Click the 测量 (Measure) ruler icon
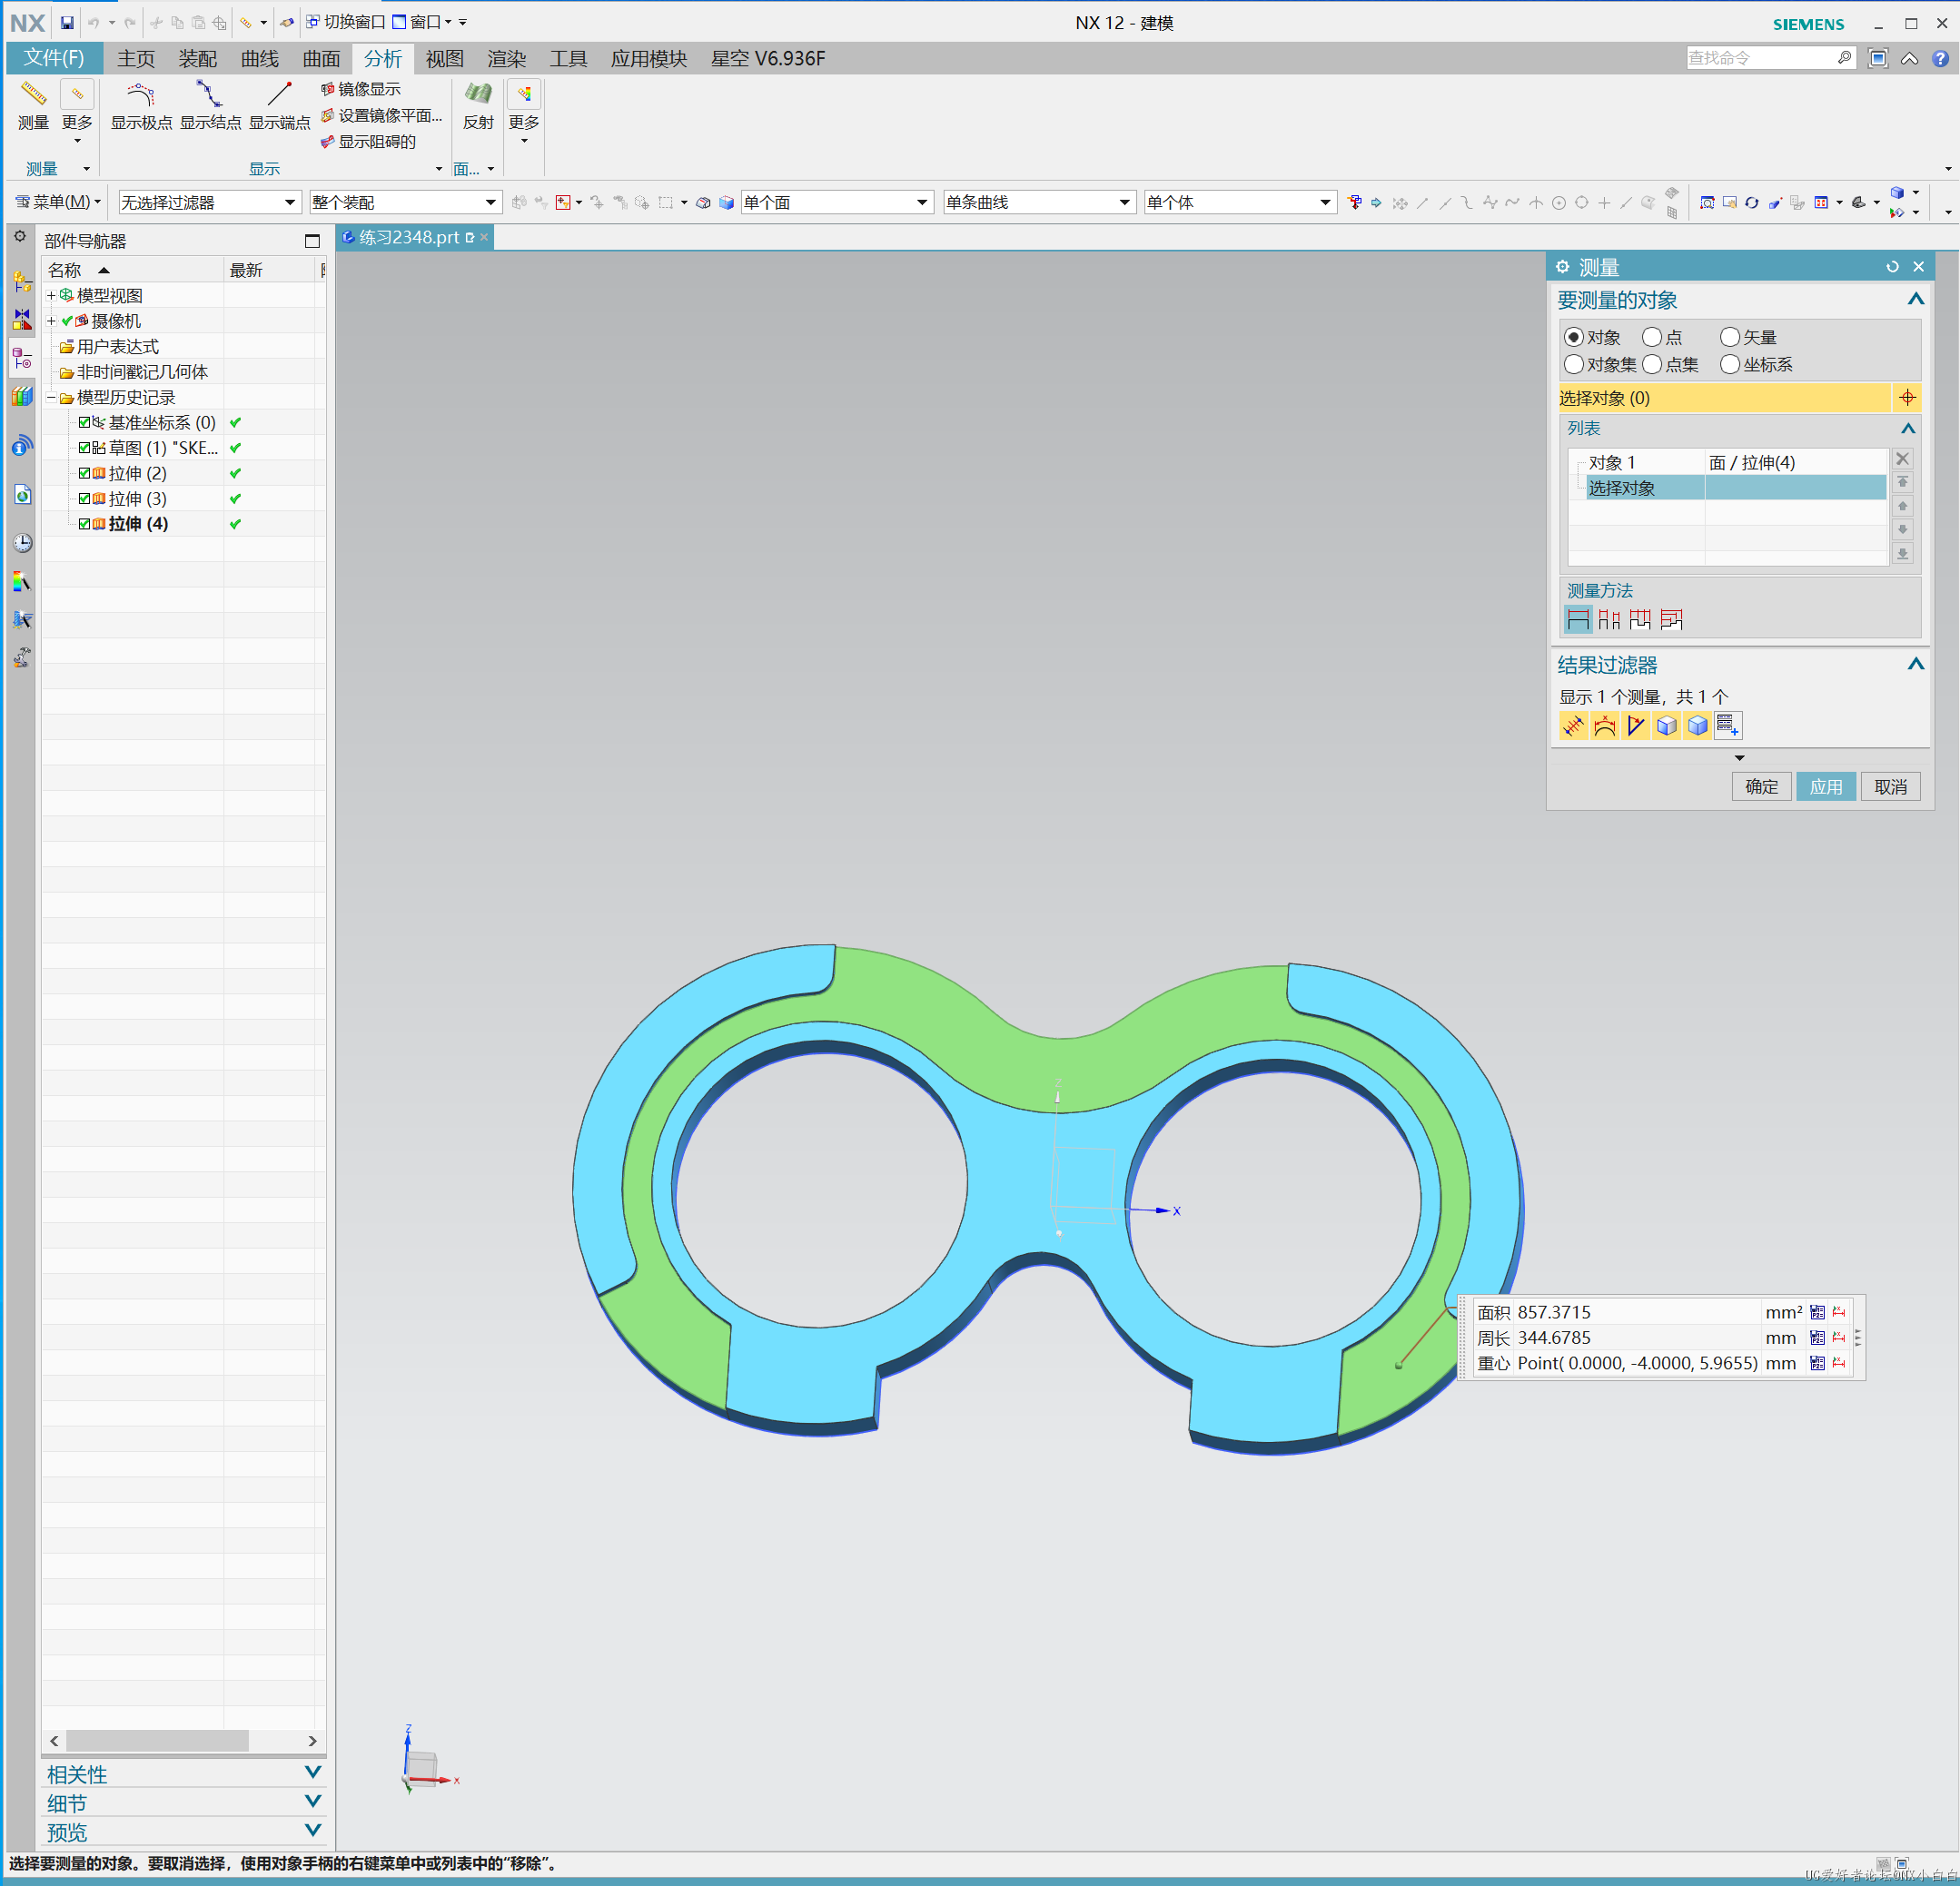Image resolution: width=1960 pixels, height=1886 pixels. click(x=33, y=95)
